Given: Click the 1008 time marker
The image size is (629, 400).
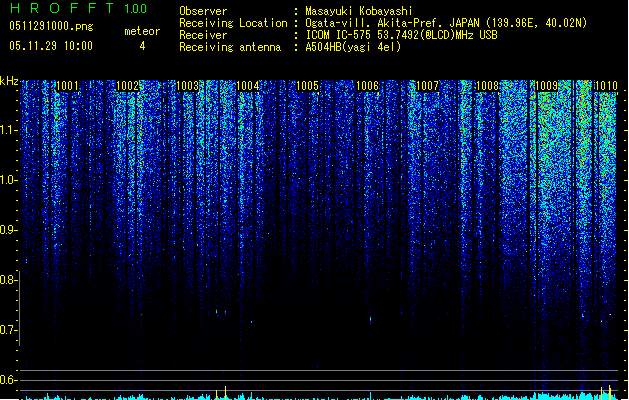Looking at the screenshot, I should tap(487, 85).
